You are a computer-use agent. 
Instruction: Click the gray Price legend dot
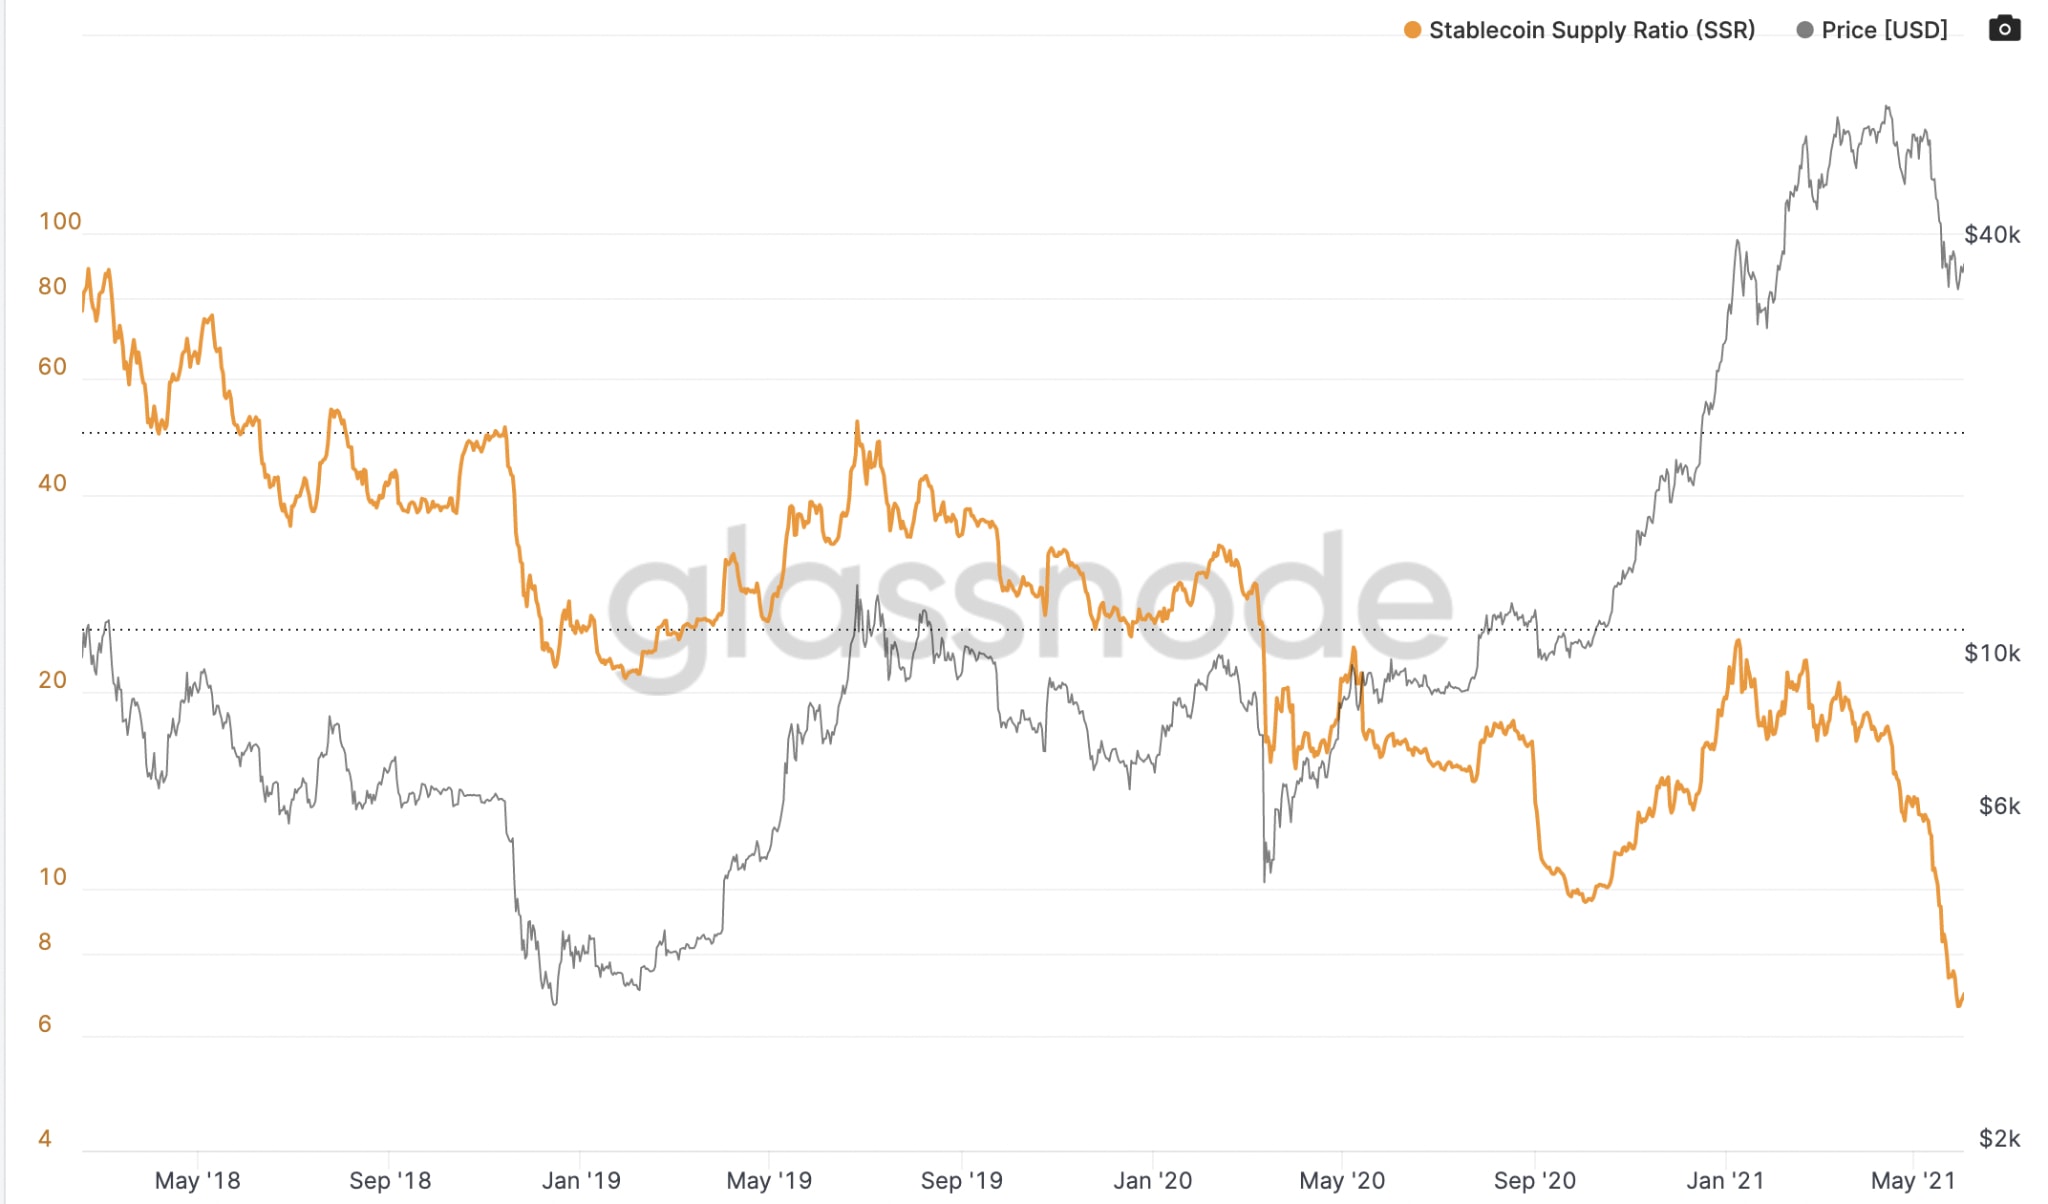tap(1805, 30)
